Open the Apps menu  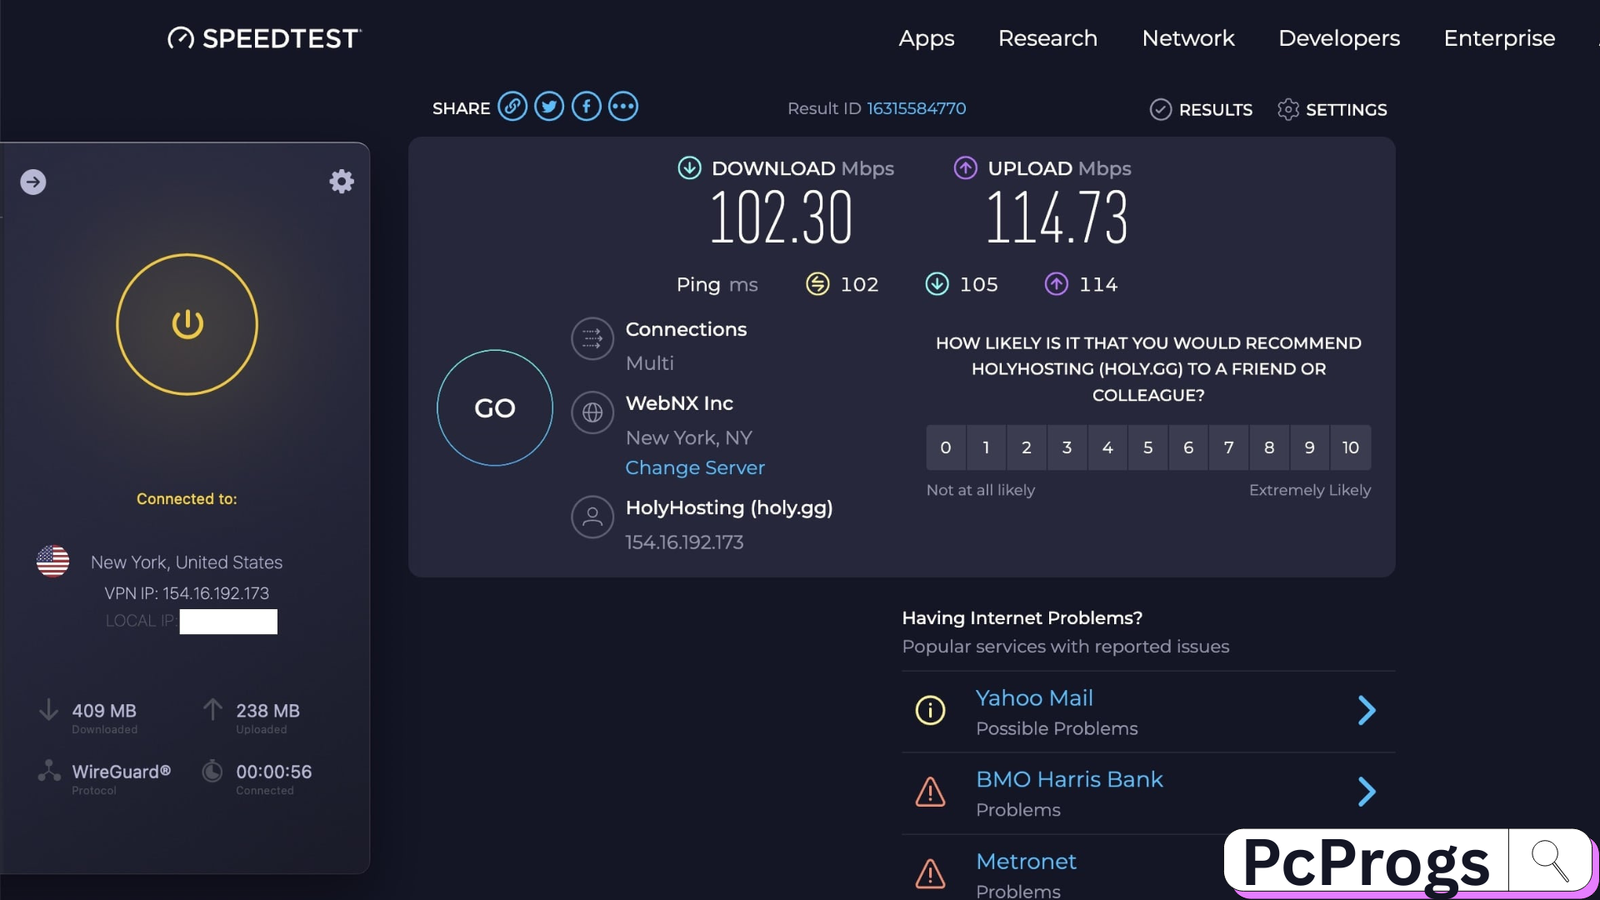click(926, 38)
